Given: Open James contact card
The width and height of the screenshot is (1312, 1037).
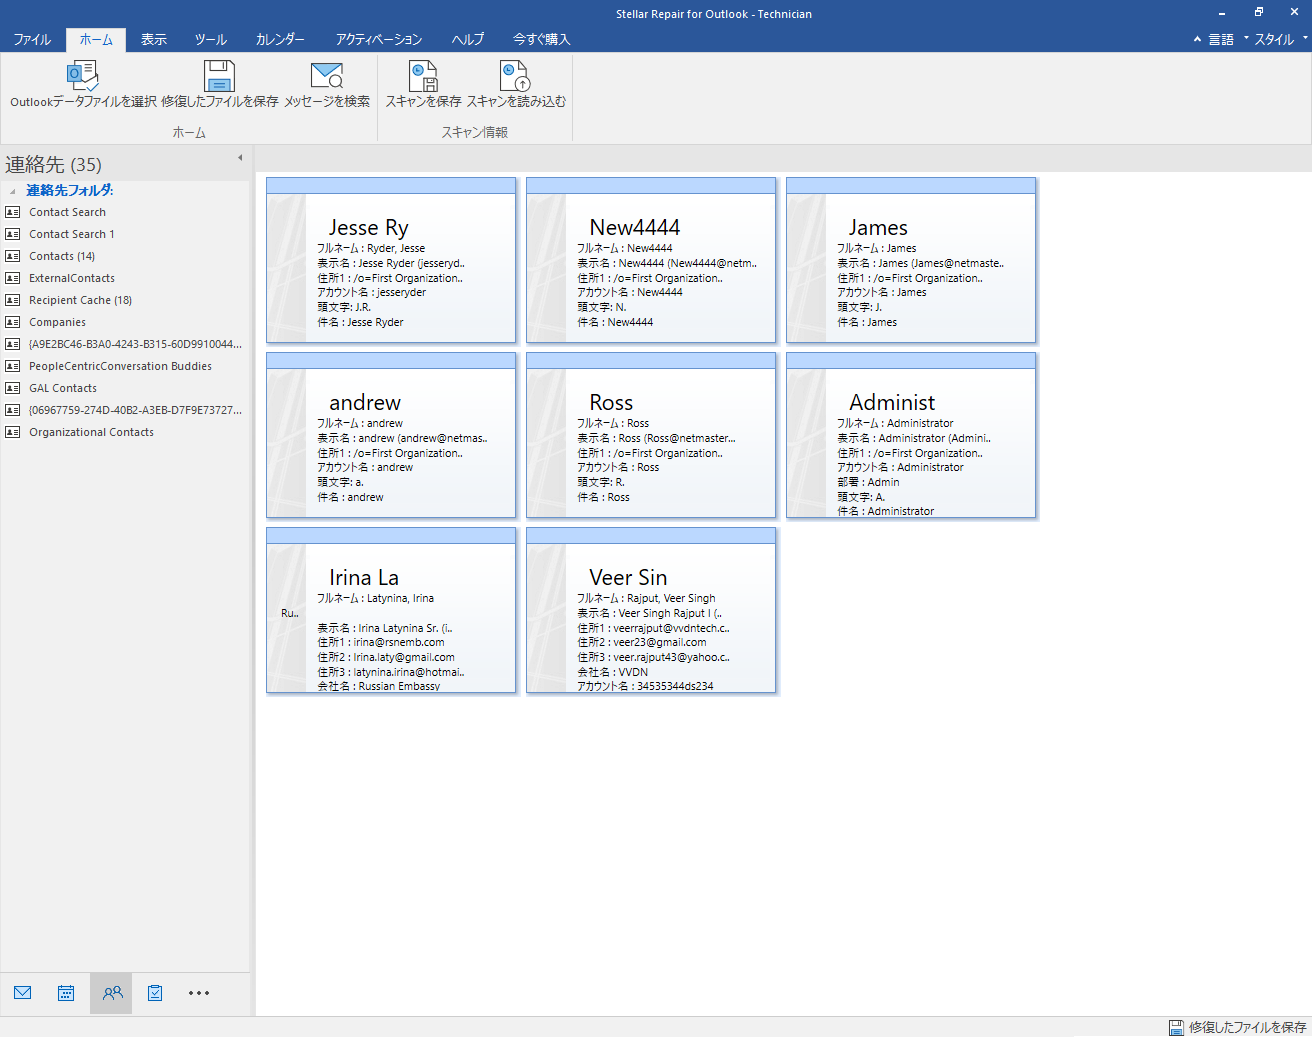Looking at the screenshot, I should tap(911, 260).
